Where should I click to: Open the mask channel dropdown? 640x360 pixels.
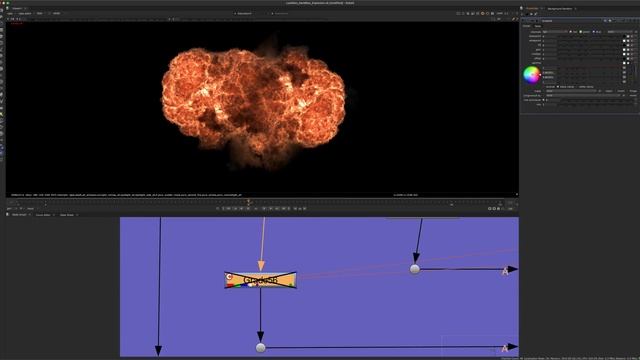[x=571, y=91]
